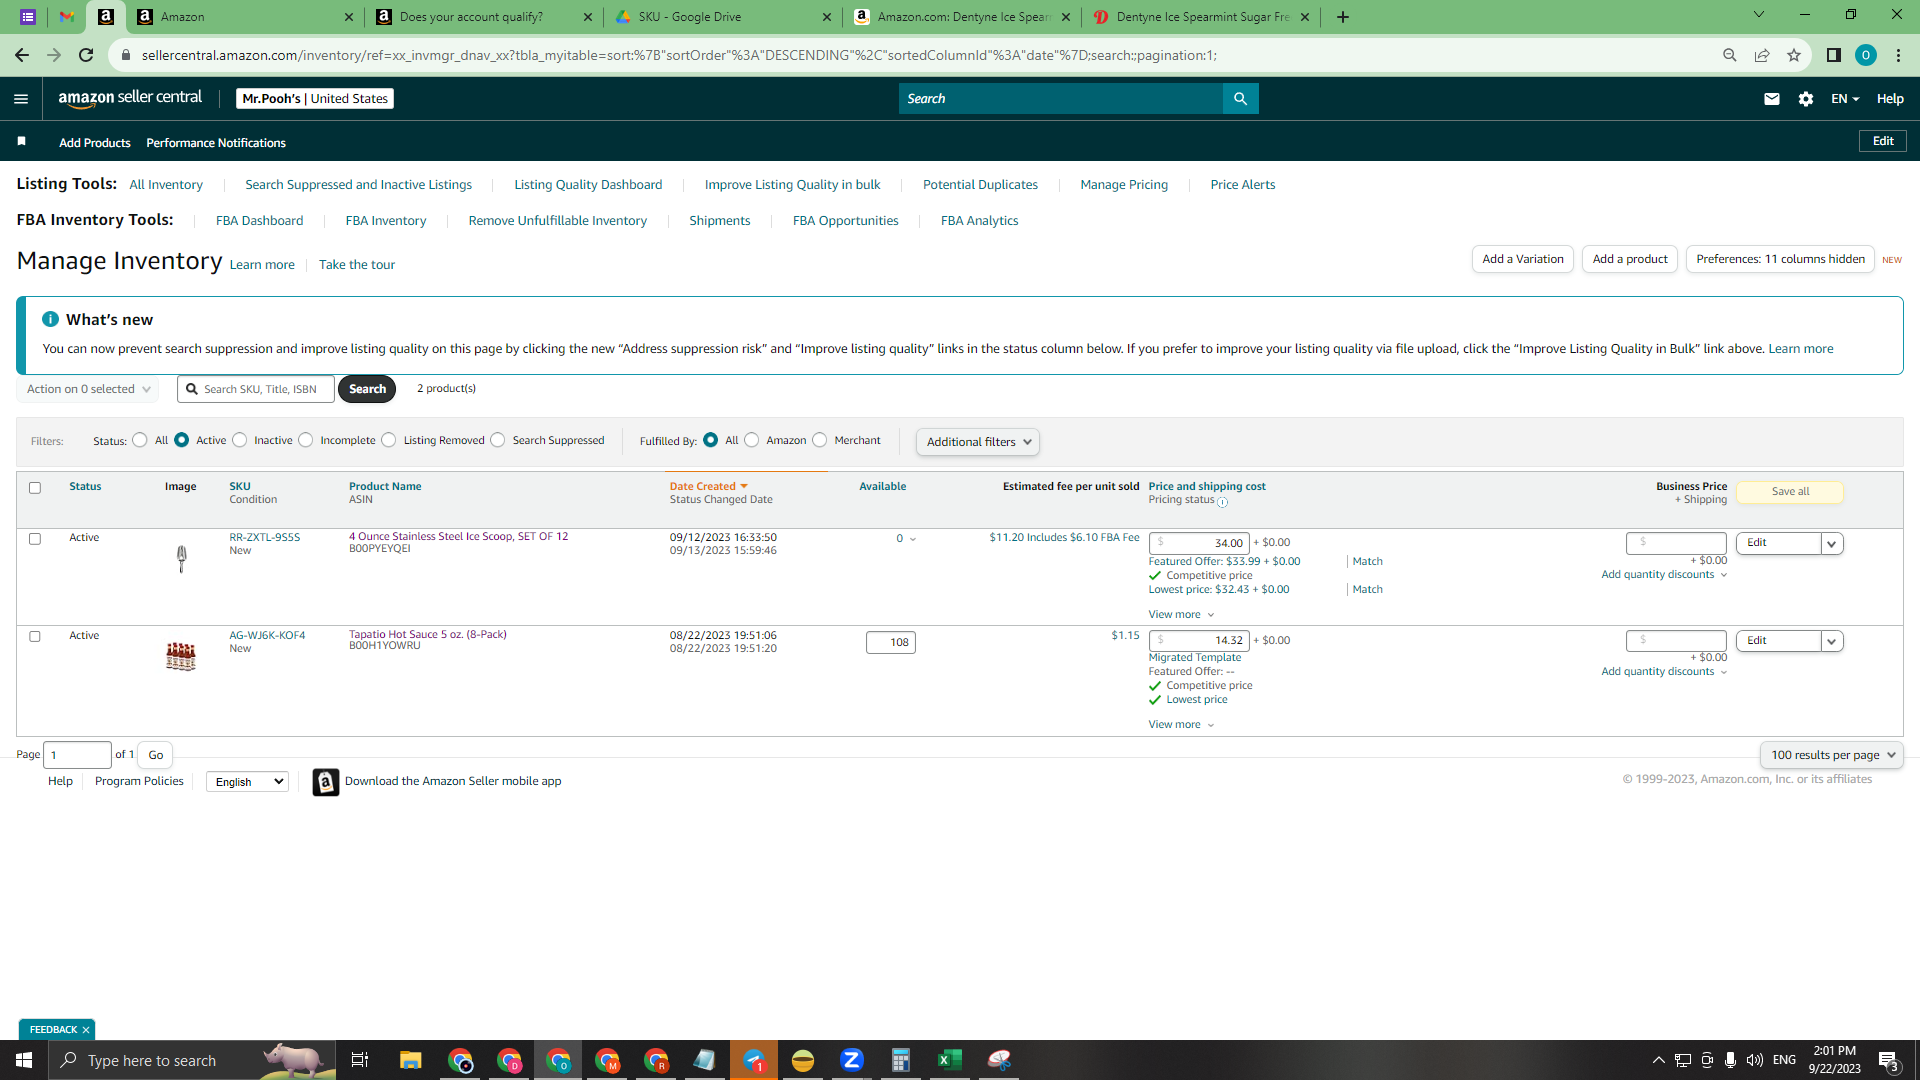Bookmark this page with the star icon
1920x1080 pixels.
tap(1794, 55)
